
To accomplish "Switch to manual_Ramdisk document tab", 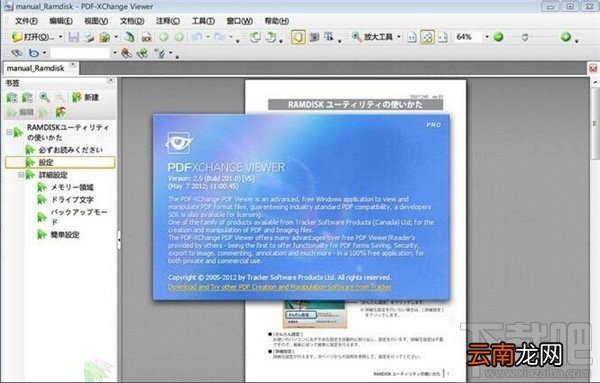I will click(36, 68).
